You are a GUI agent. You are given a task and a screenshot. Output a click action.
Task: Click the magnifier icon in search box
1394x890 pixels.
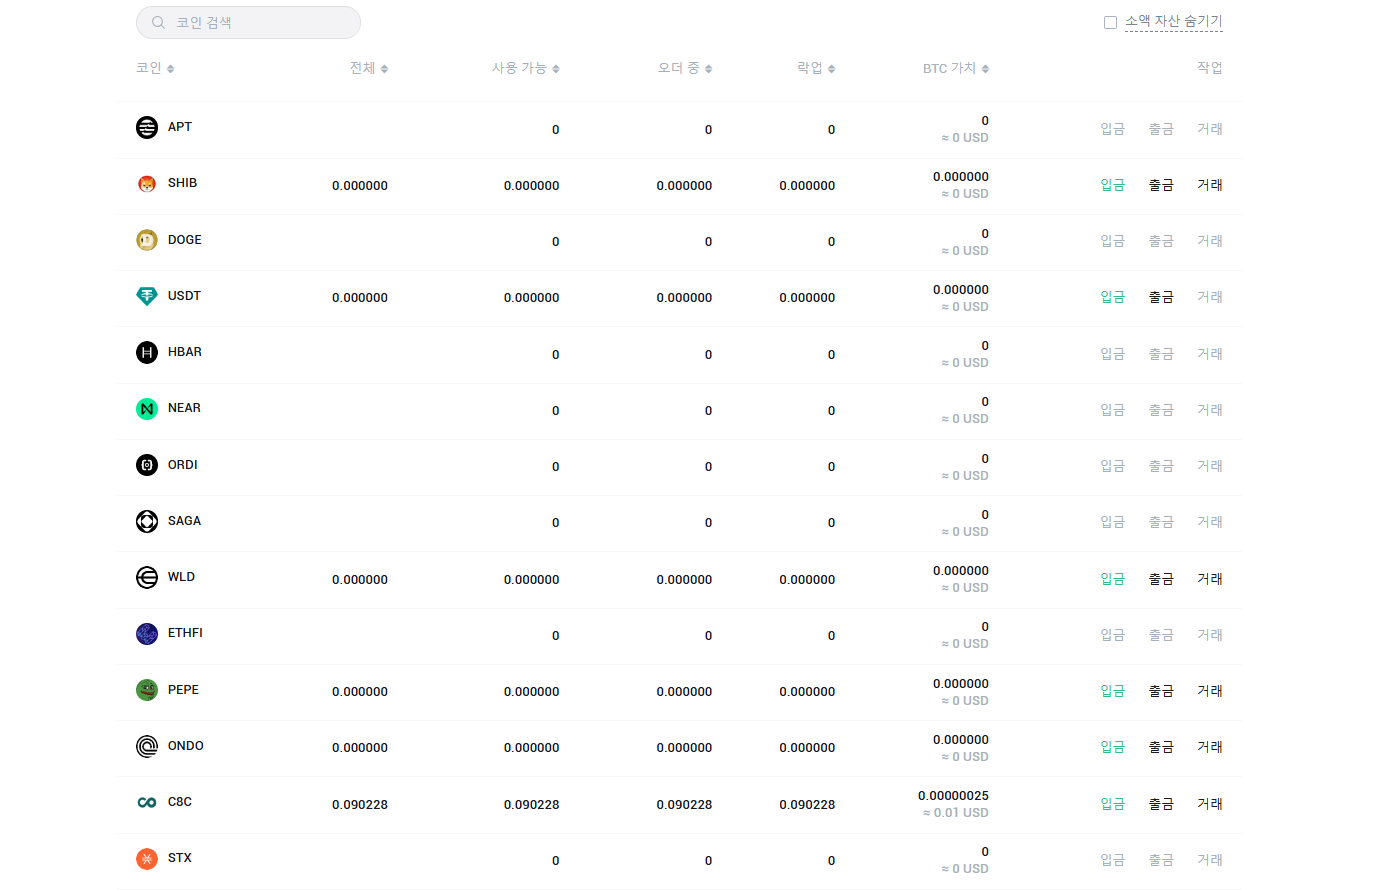tap(158, 23)
